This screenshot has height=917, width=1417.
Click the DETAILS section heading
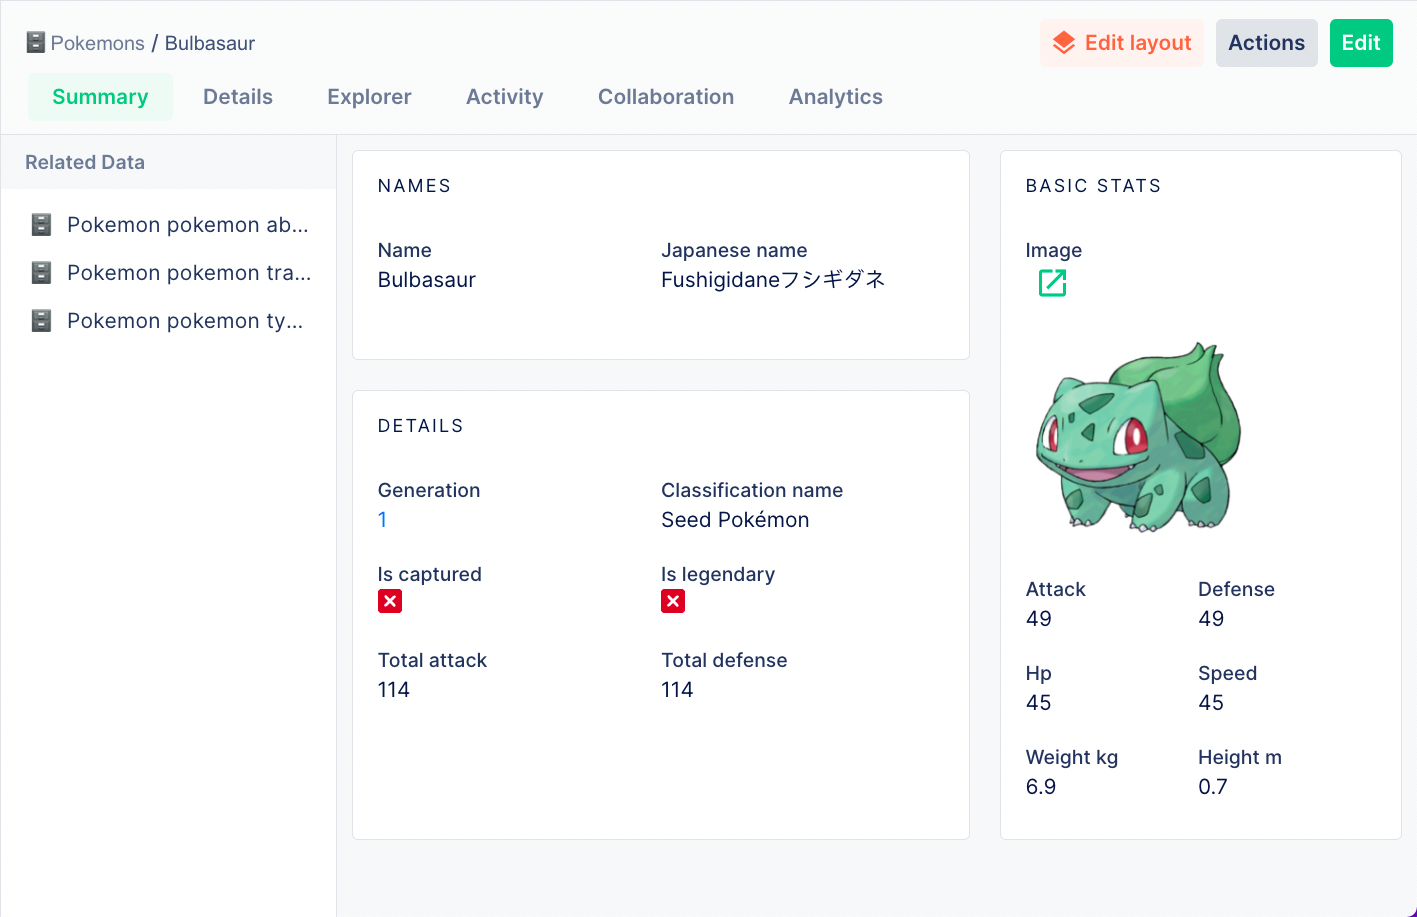tap(420, 426)
